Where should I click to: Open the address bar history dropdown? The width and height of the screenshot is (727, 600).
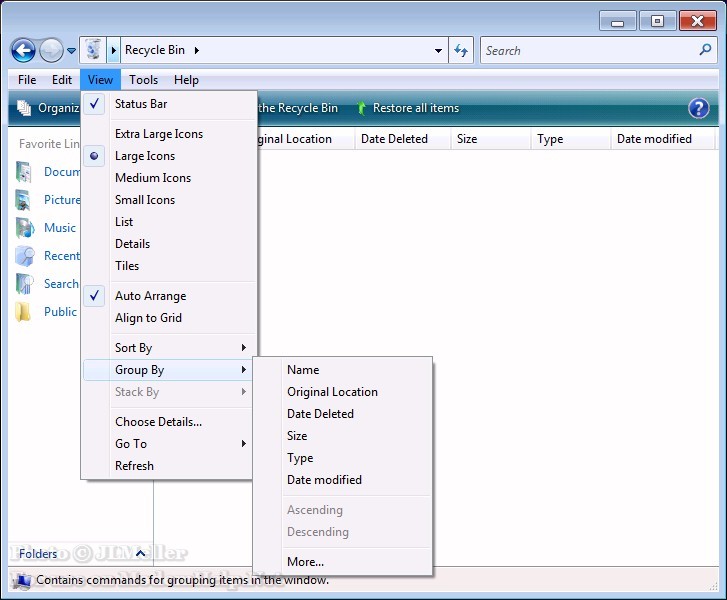pos(438,51)
